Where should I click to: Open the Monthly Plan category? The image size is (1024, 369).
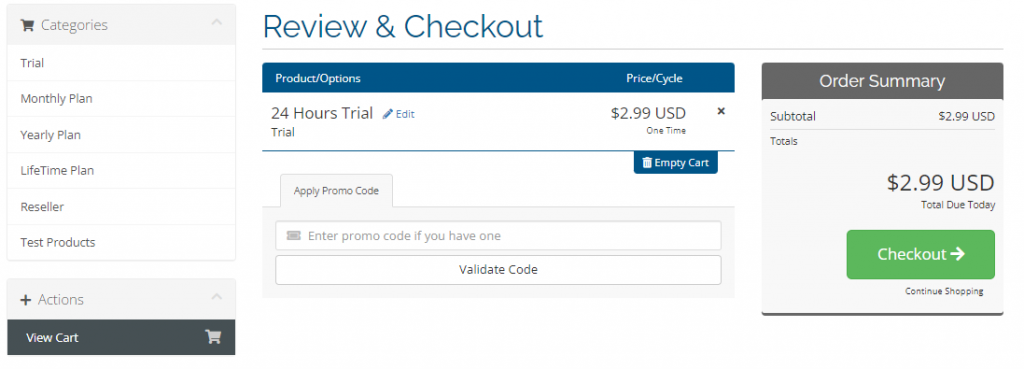(121, 99)
